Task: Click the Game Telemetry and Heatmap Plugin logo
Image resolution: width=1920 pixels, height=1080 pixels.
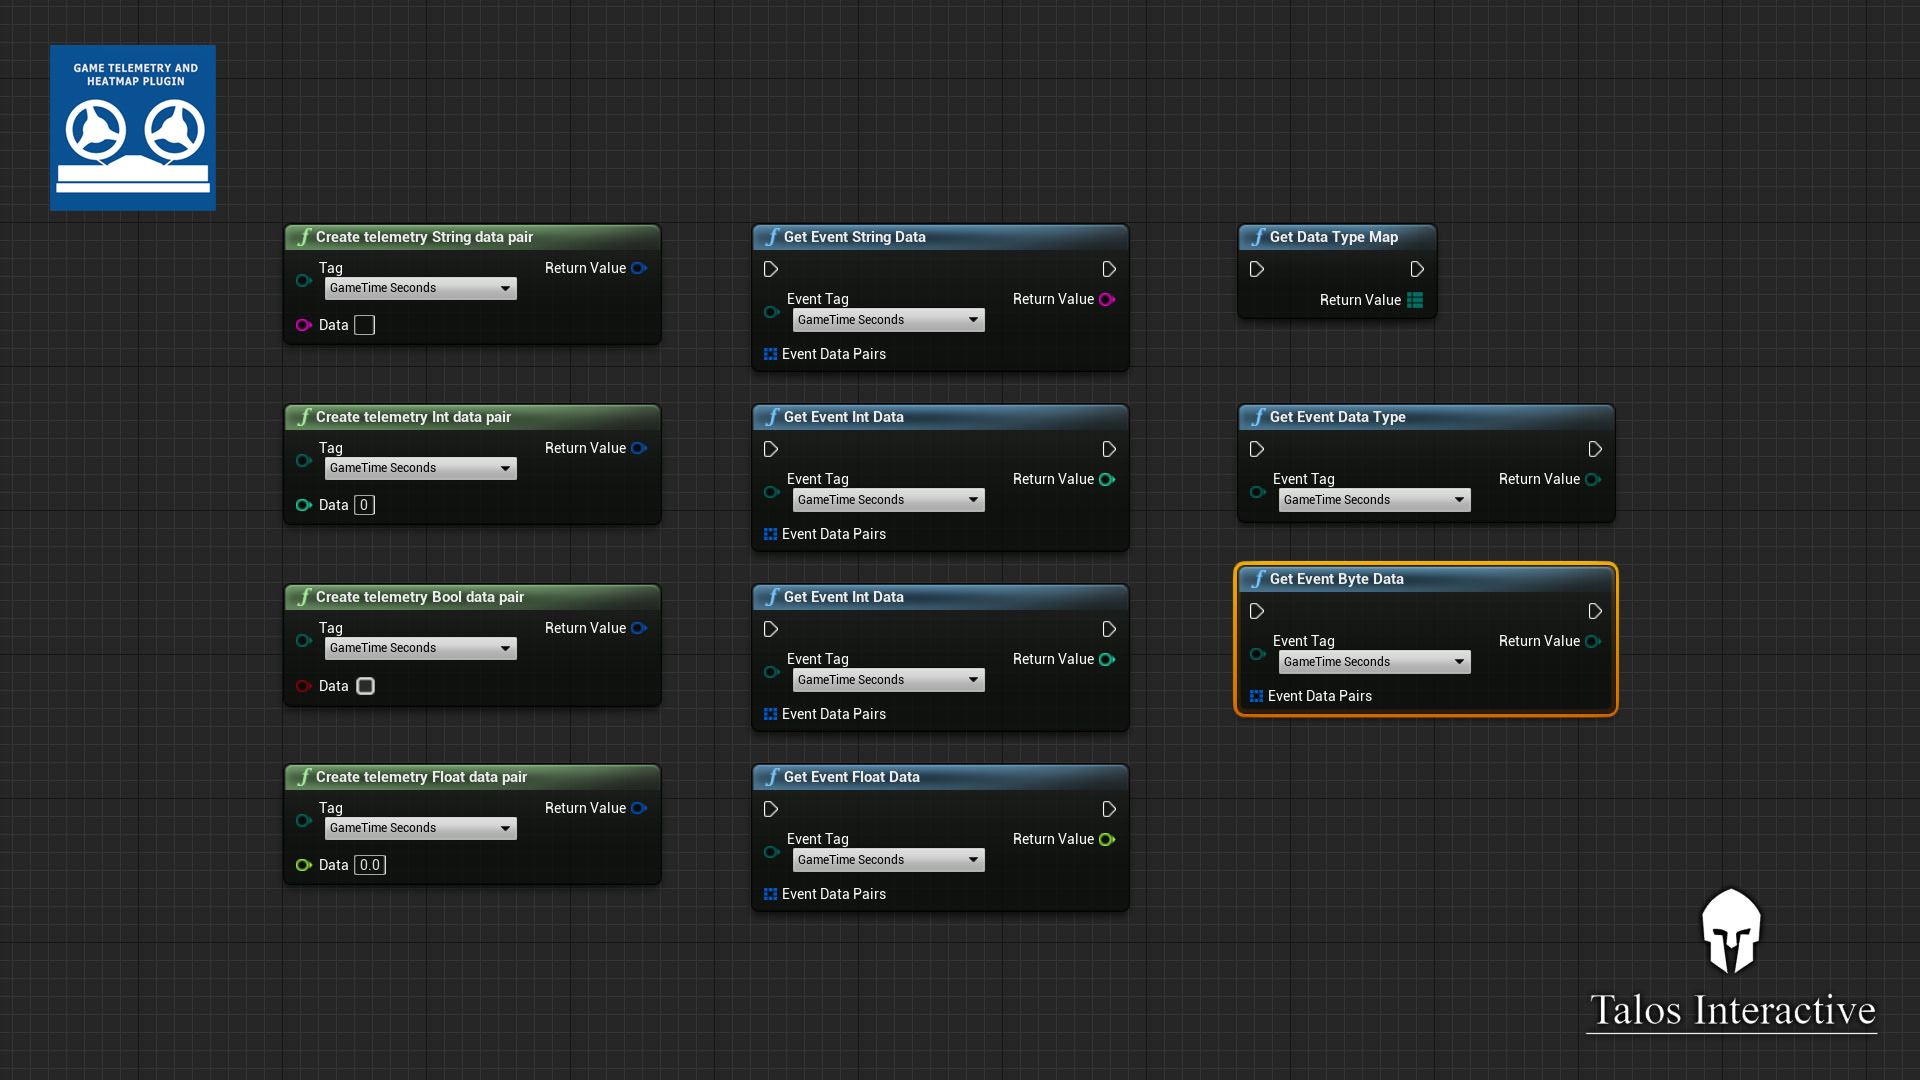Action: 132,127
